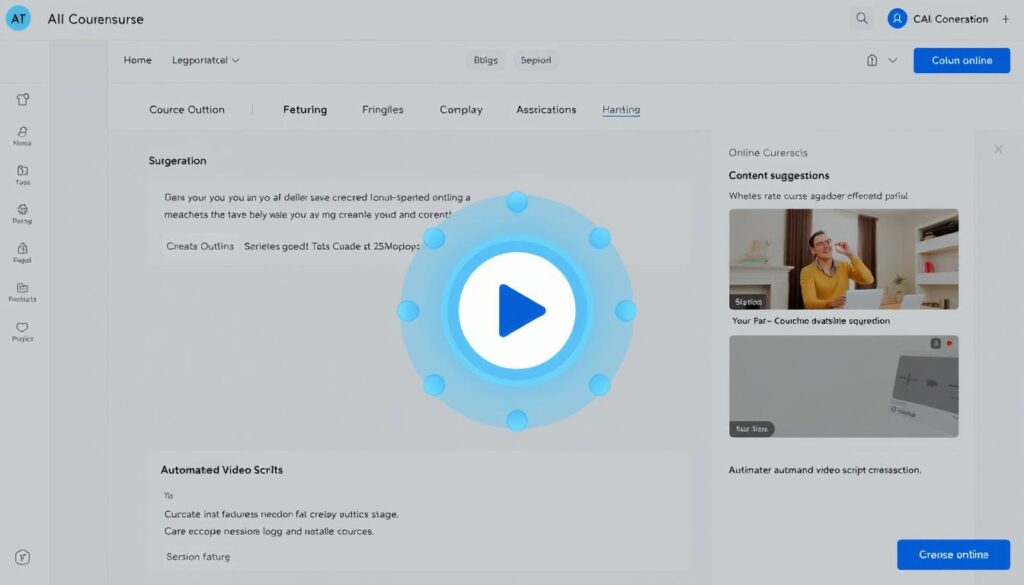
Task: Select the Btigs pill
Action: pyautogui.click(x=485, y=60)
